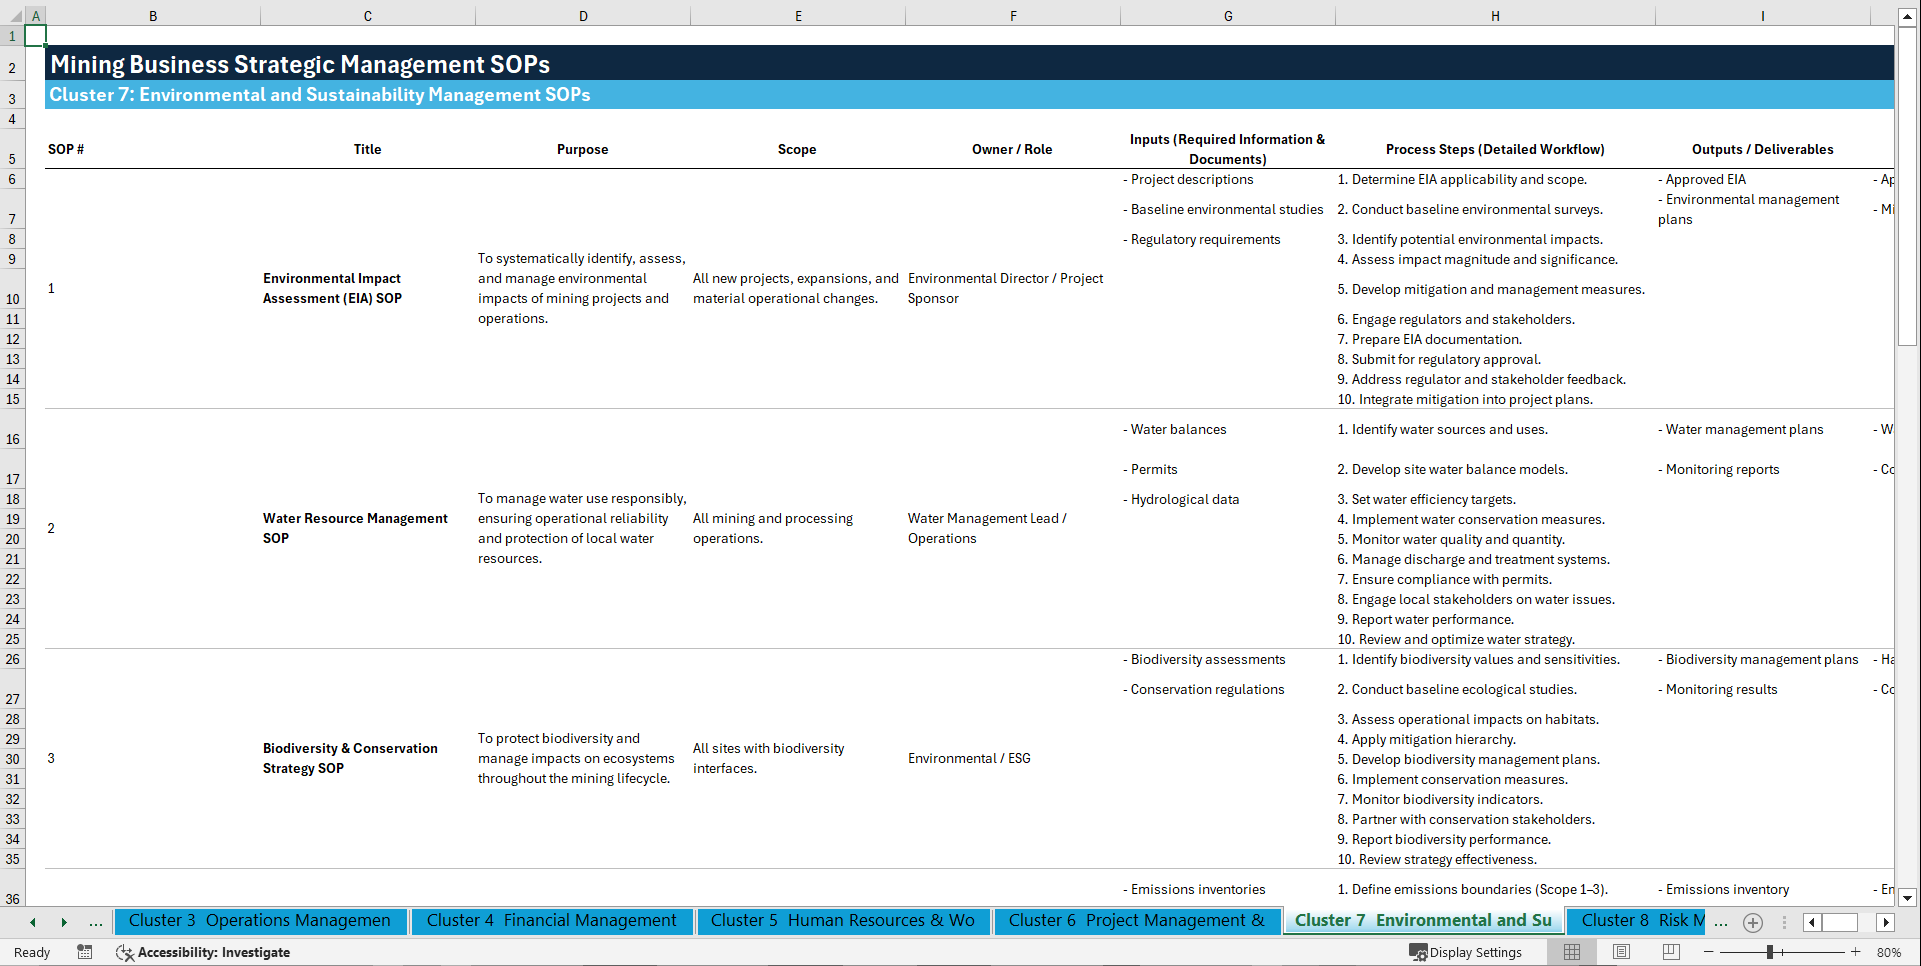Click the next-sheet navigation arrow
This screenshot has height=966, width=1921.
[65, 922]
